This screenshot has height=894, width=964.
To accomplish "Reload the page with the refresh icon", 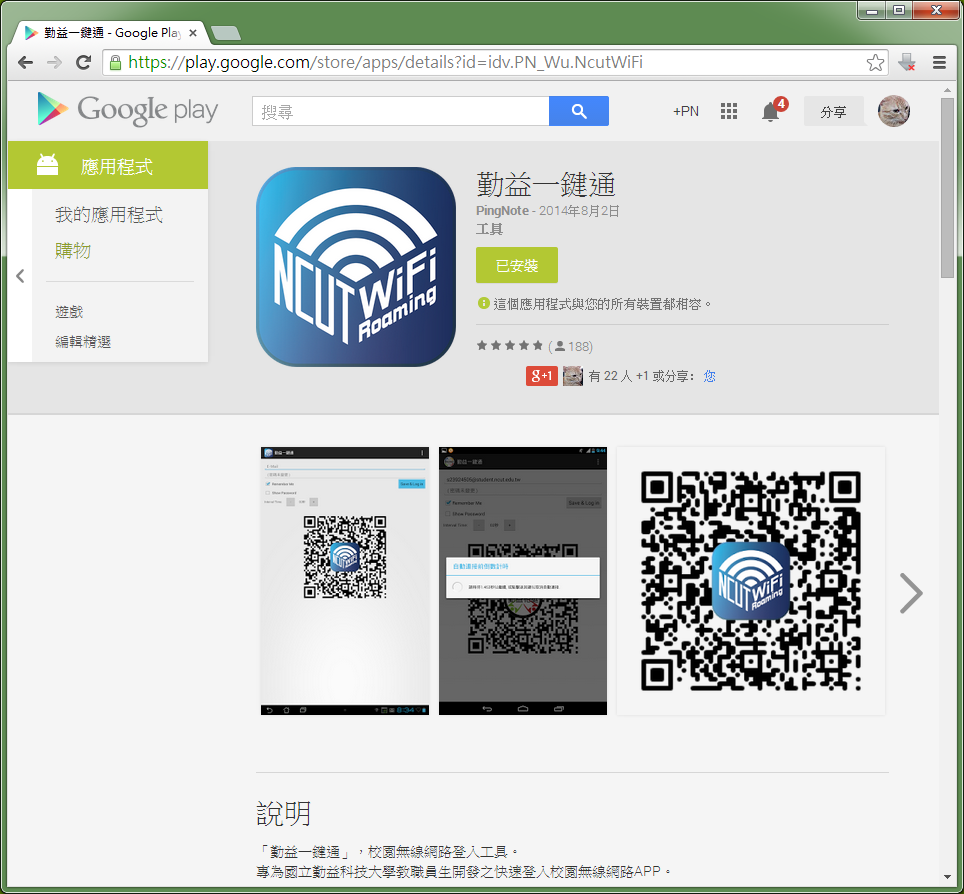I will click(x=84, y=62).
